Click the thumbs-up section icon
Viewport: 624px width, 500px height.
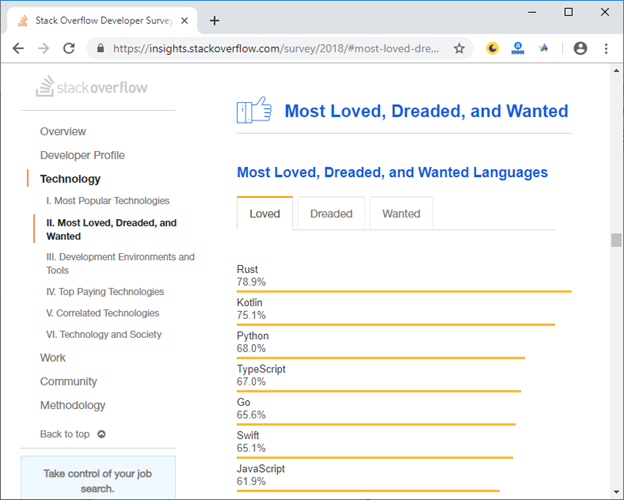pos(254,110)
